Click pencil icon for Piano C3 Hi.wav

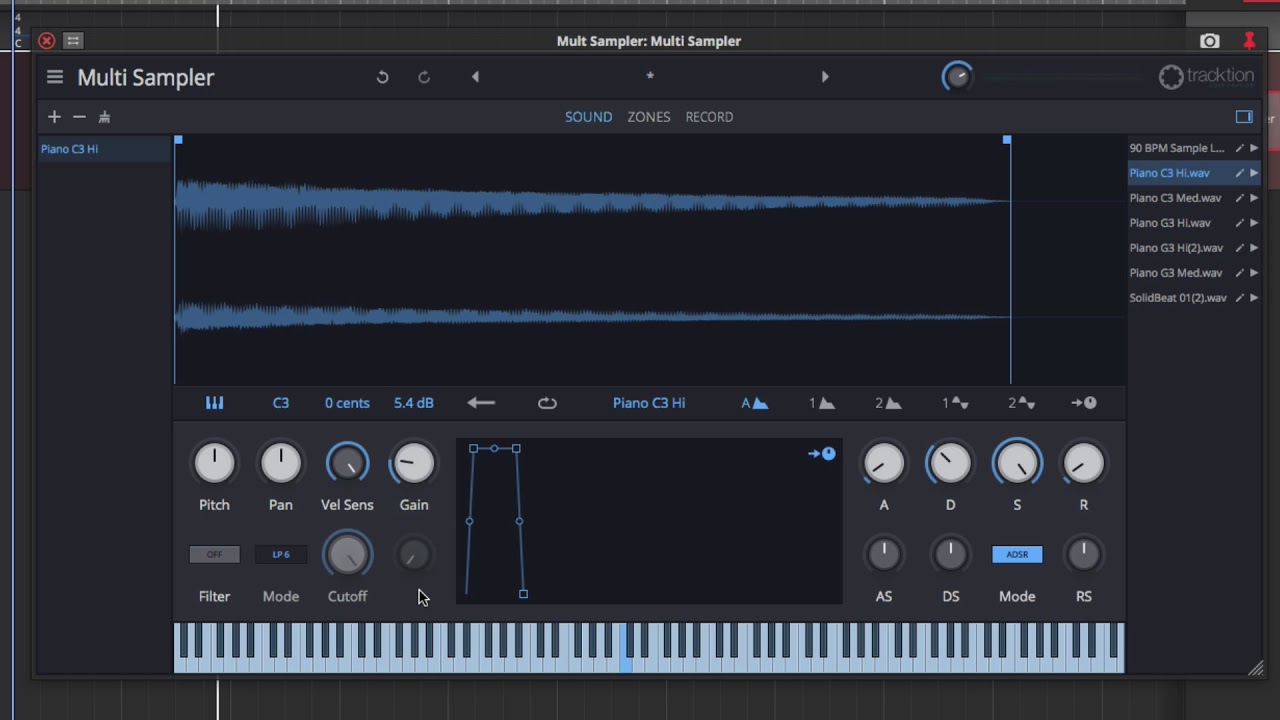pyautogui.click(x=1239, y=173)
